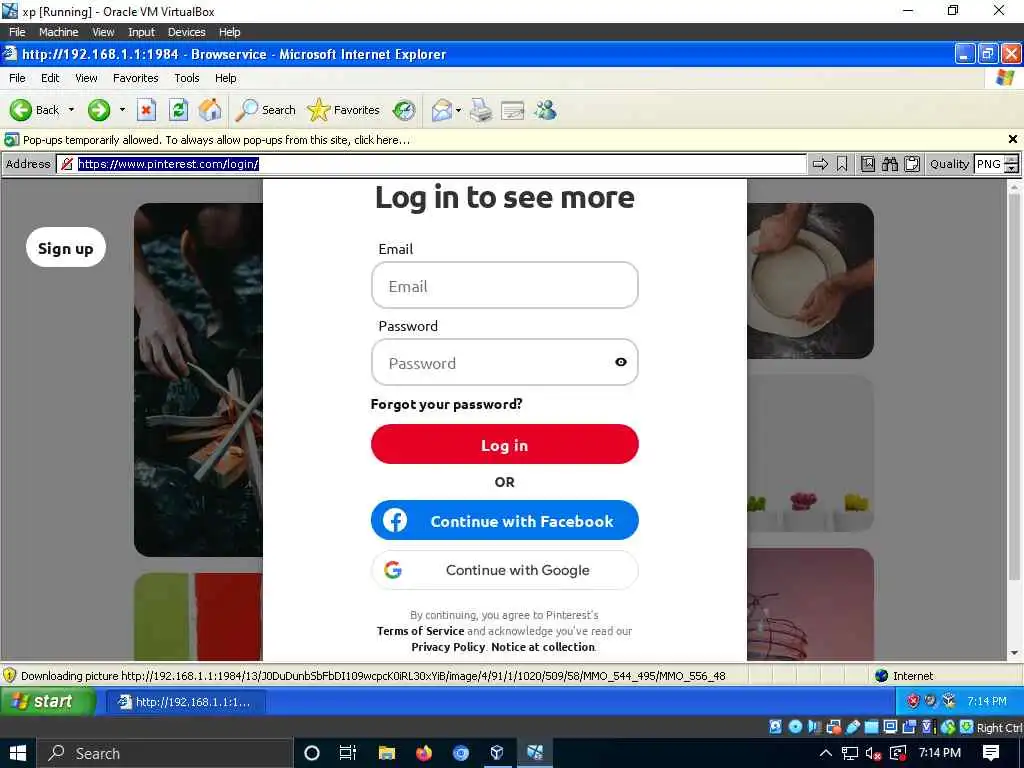
Task: Open Internet Explorer Edit menu
Action: [50, 78]
